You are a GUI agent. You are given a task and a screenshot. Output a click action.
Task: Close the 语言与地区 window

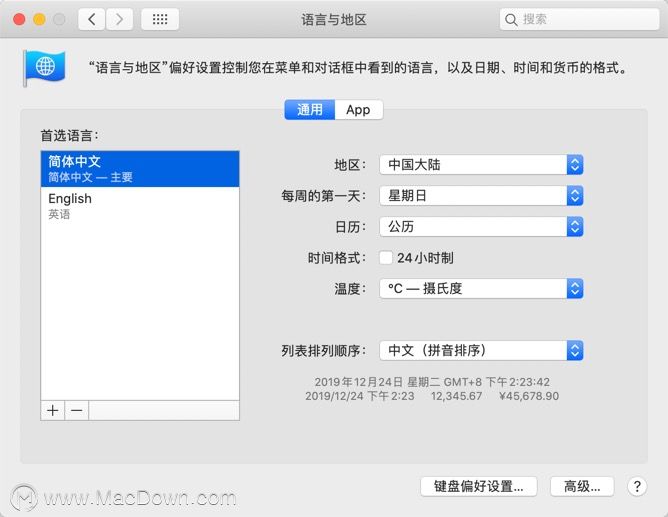click(19, 19)
